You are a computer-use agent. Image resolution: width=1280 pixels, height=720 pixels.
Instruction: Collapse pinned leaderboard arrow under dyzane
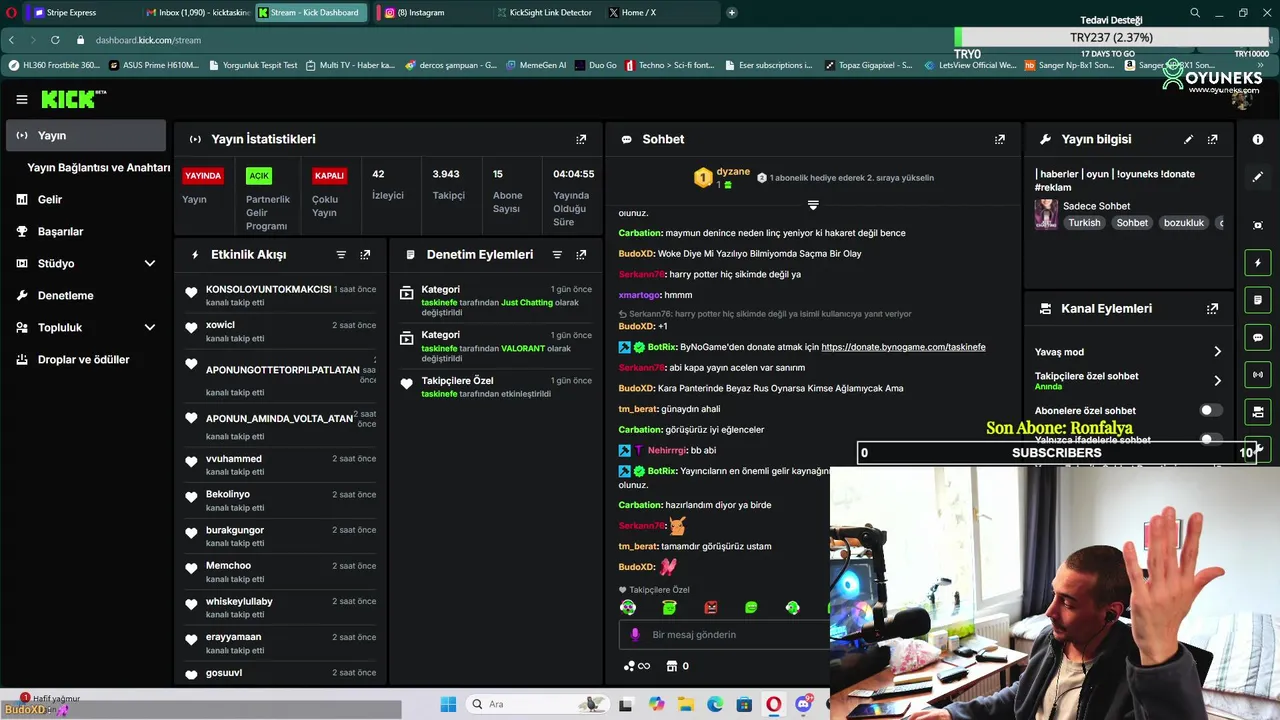tap(813, 205)
